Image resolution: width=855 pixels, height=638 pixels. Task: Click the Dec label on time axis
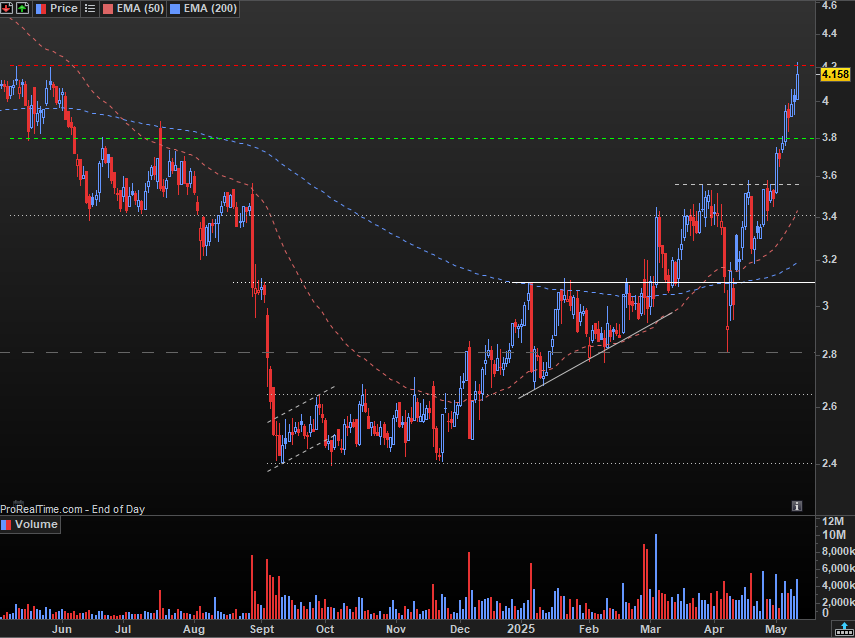pyautogui.click(x=460, y=629)
